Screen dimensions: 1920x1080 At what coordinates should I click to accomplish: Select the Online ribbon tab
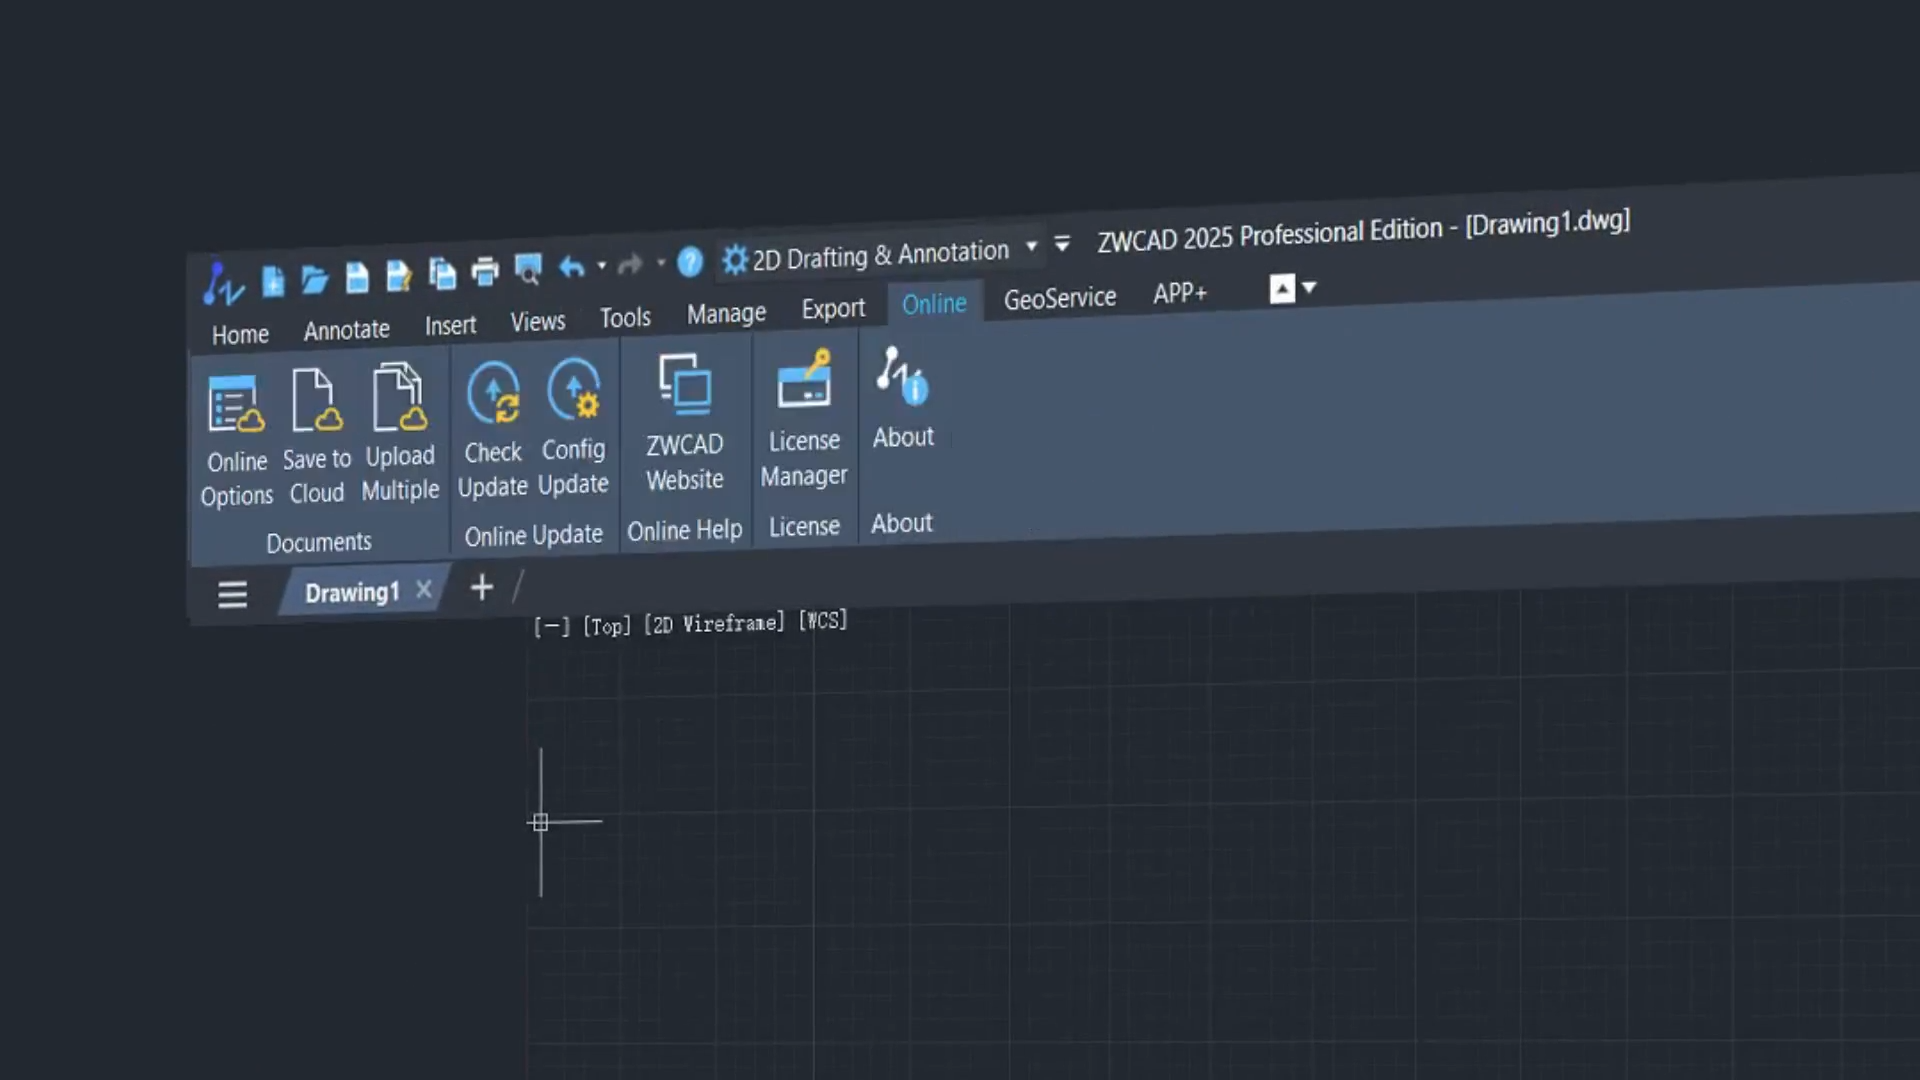tap(934, 304)
